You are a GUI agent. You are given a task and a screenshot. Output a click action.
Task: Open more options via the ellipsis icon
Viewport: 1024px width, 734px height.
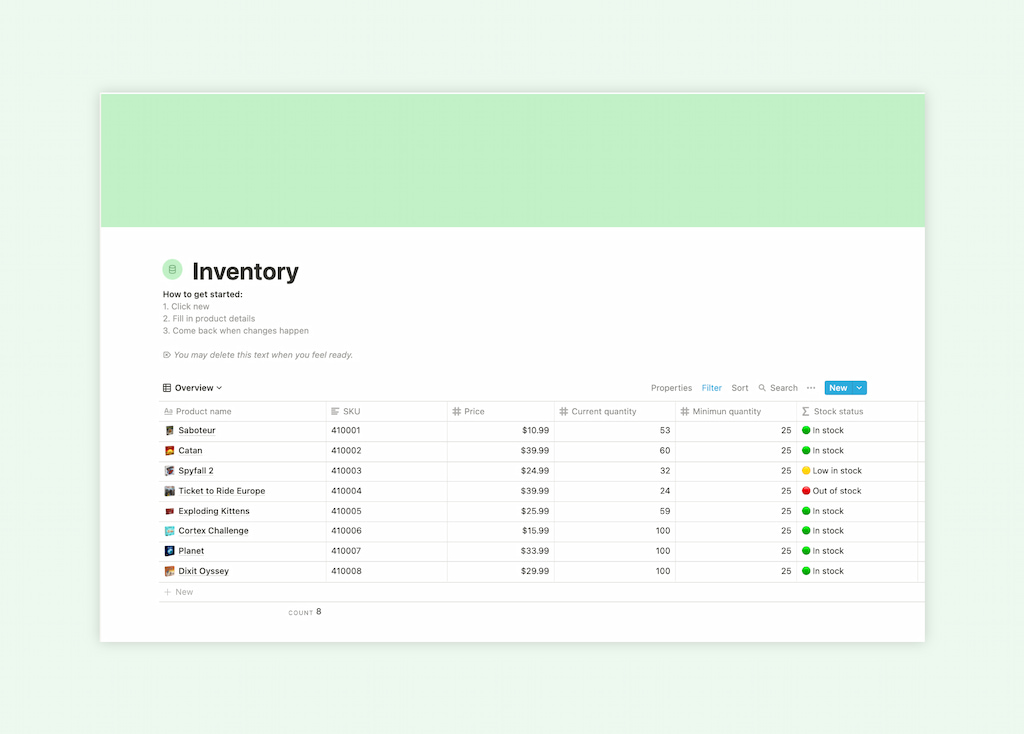[811, 387]
